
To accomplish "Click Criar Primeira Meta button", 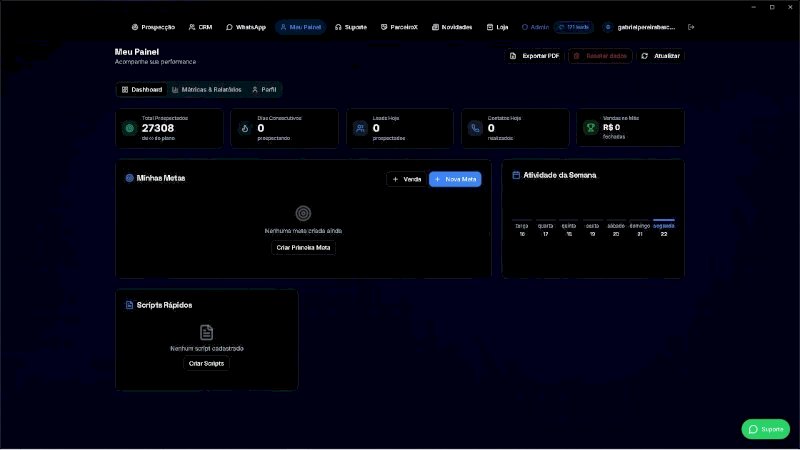I will click(x=303, y=247).
